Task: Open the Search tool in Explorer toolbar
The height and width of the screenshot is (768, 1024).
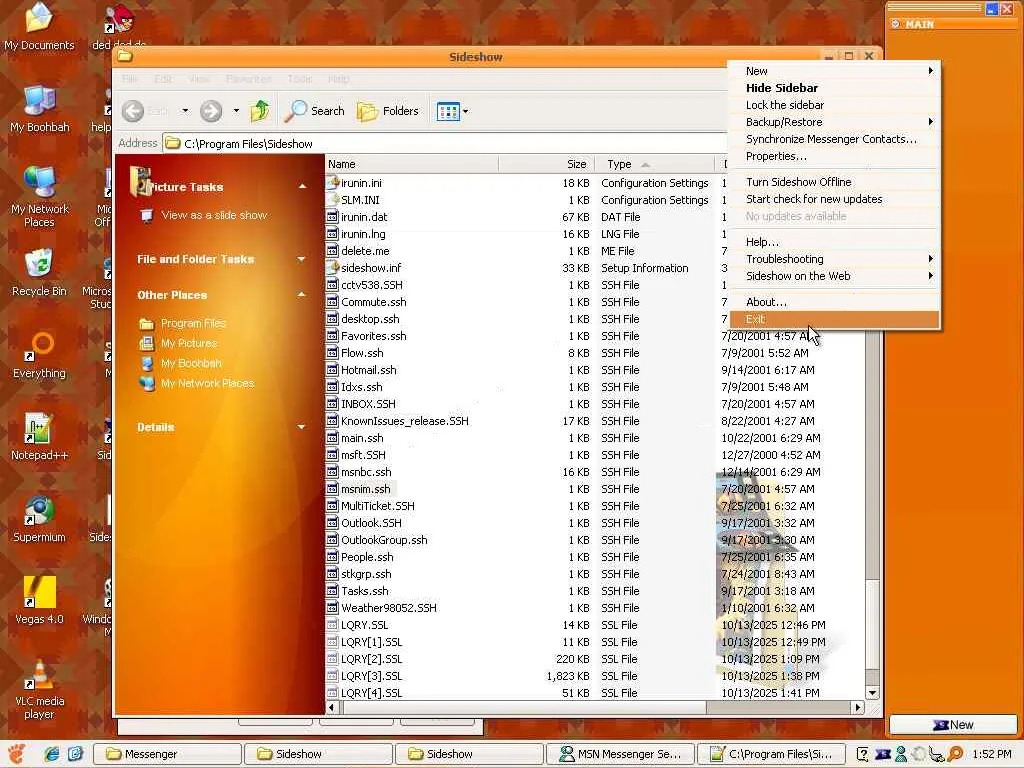Action: click(314, 111)
